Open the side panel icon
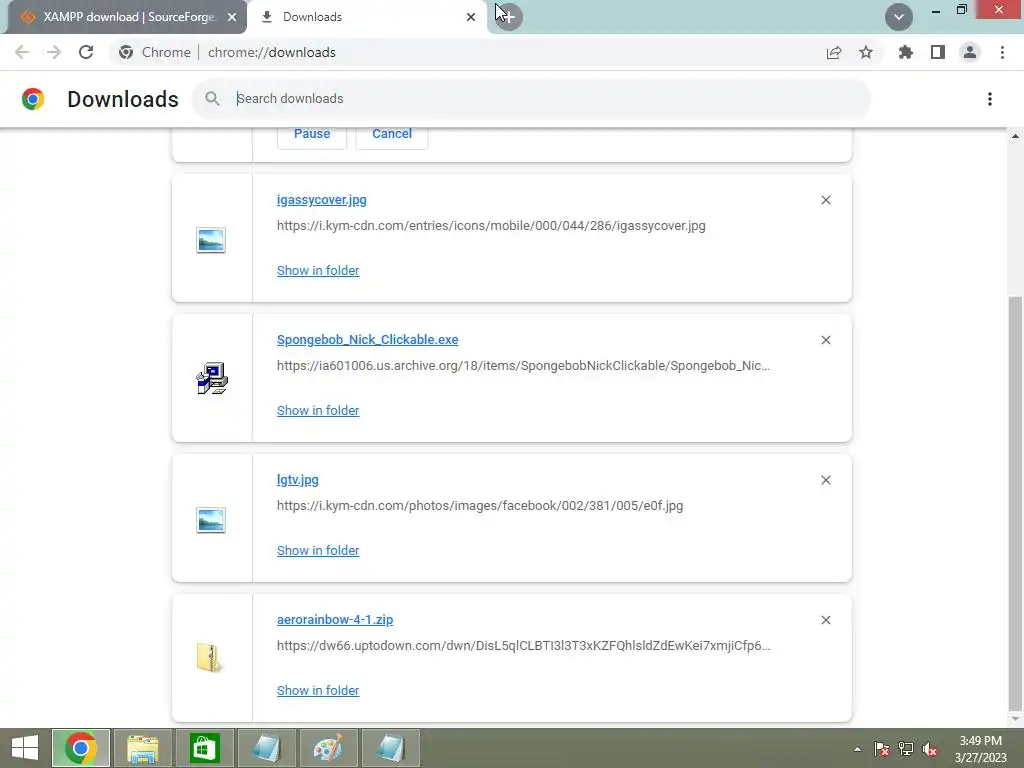 pyautogui.click(x=938, y=52)
